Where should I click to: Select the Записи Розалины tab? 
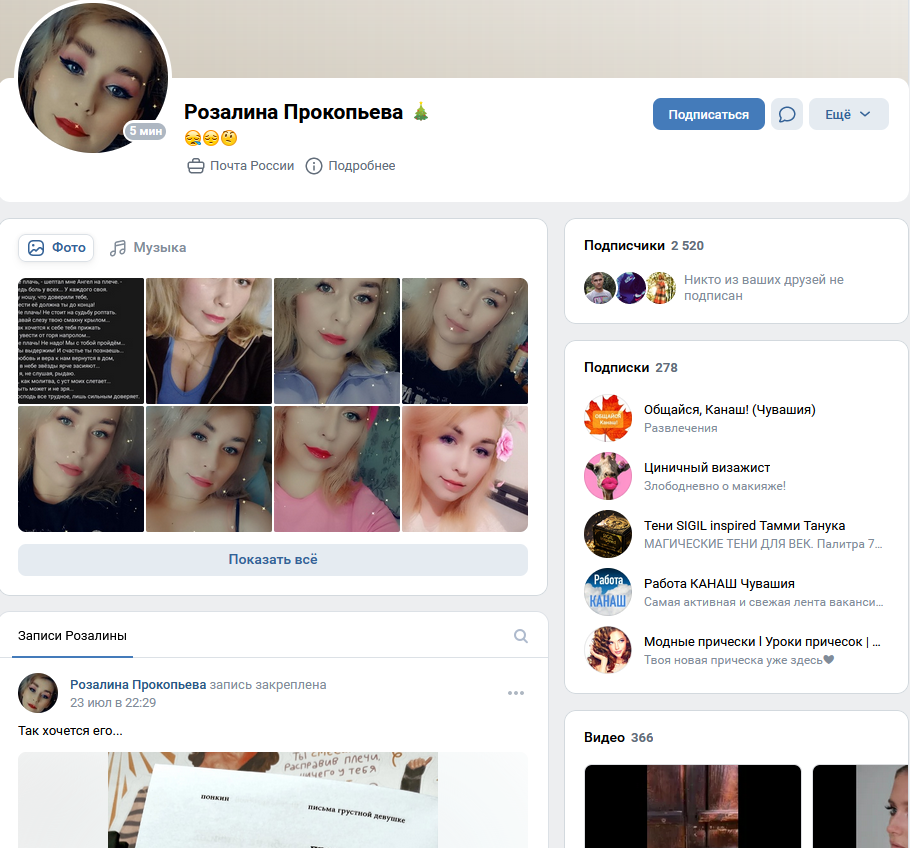[x=72, y=636]
